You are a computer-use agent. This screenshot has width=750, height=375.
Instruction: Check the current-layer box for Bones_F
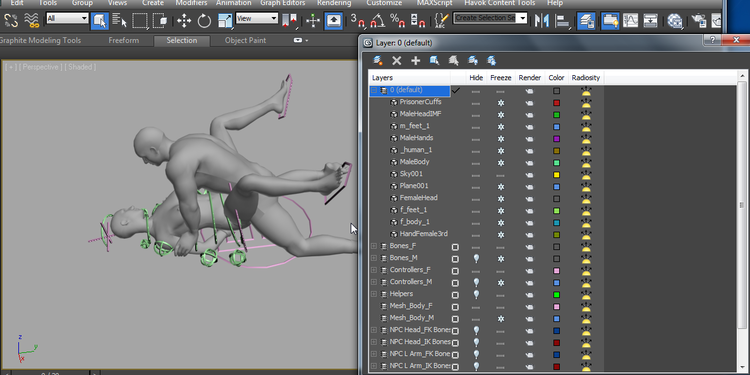coord(455,247)
